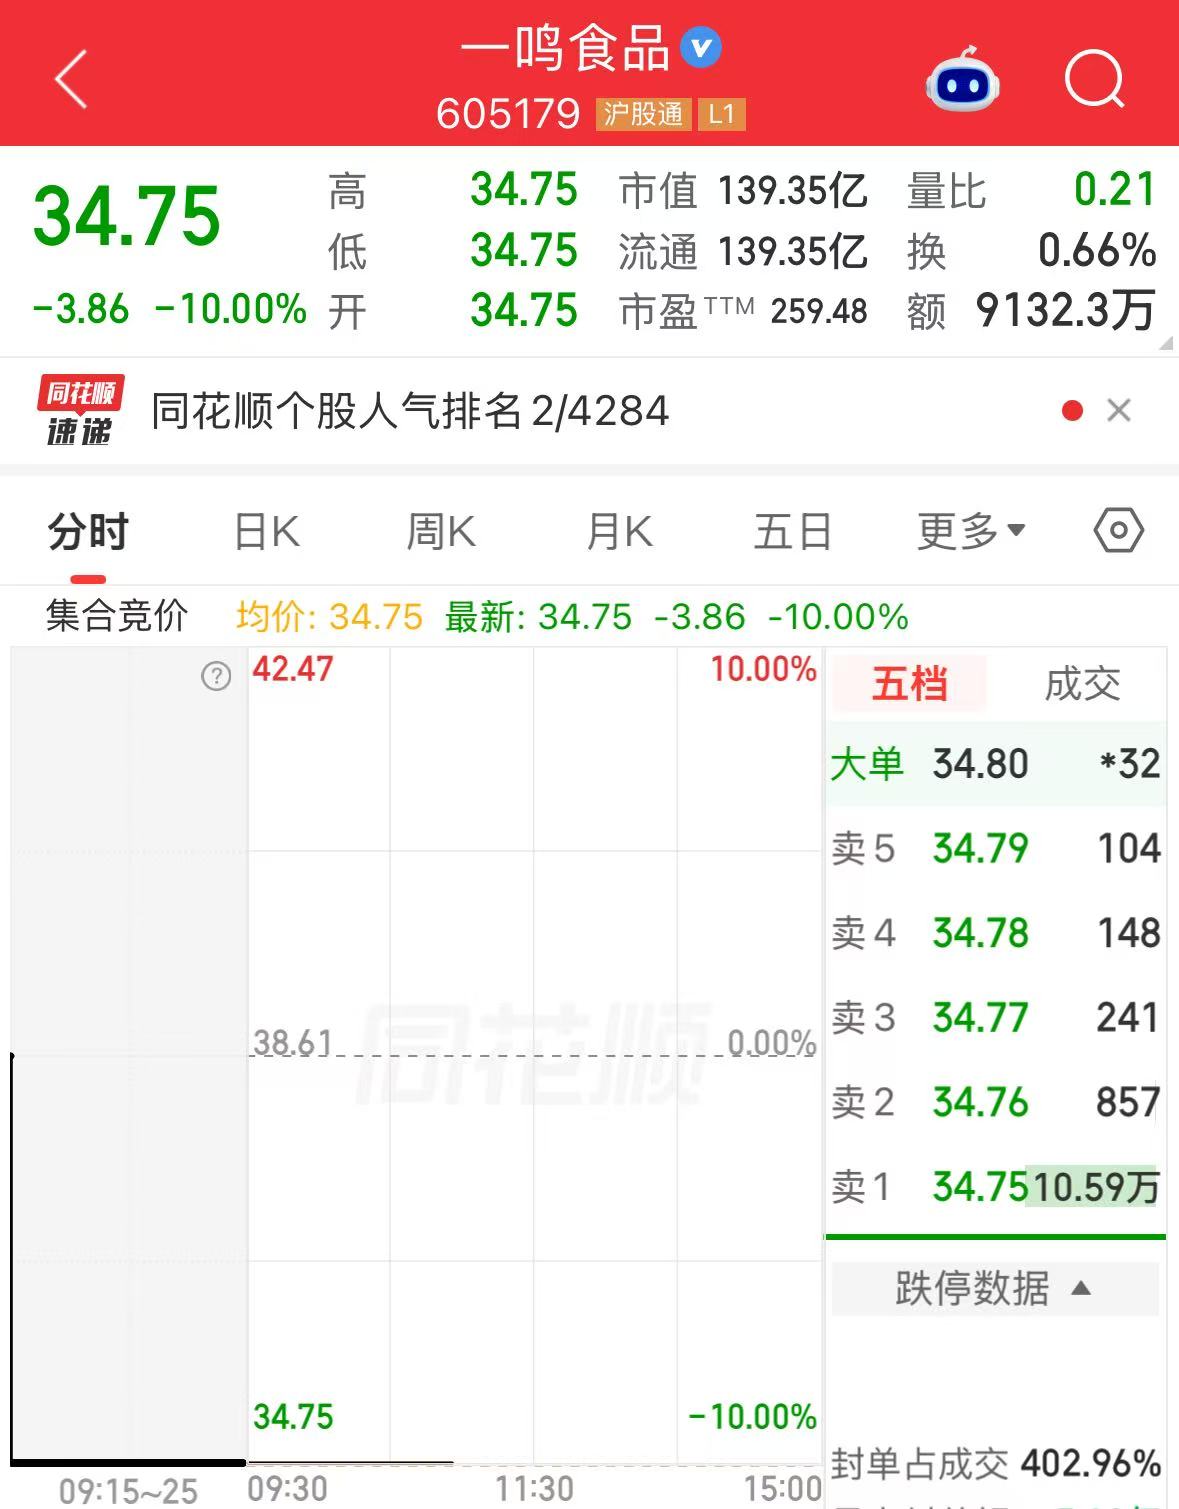The height and width of the screenshot is (1509, 1179).
Task: Switch to 周K chart tab
Action: pos(441,531)
